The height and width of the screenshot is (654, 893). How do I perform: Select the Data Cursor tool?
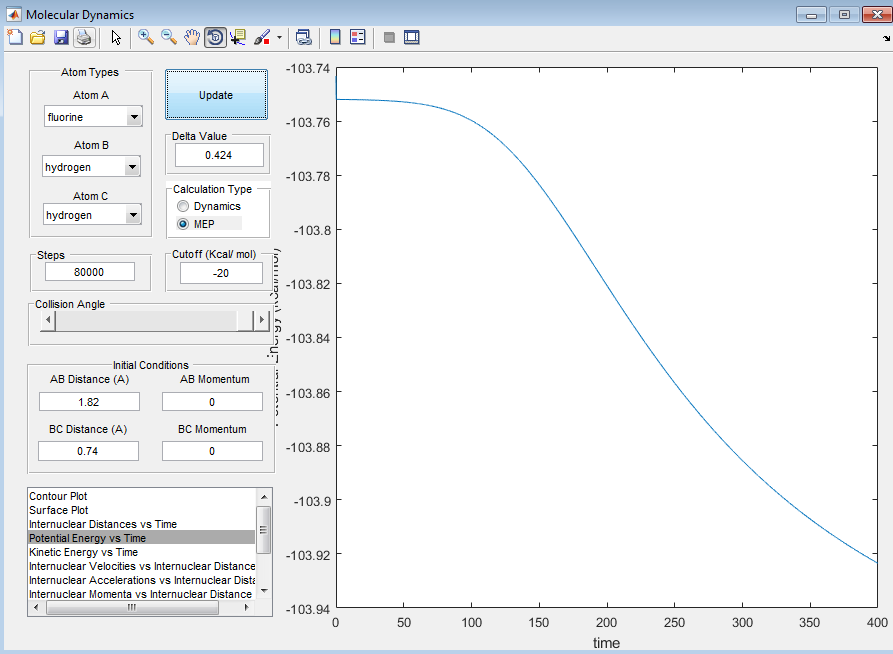(238, 37)
